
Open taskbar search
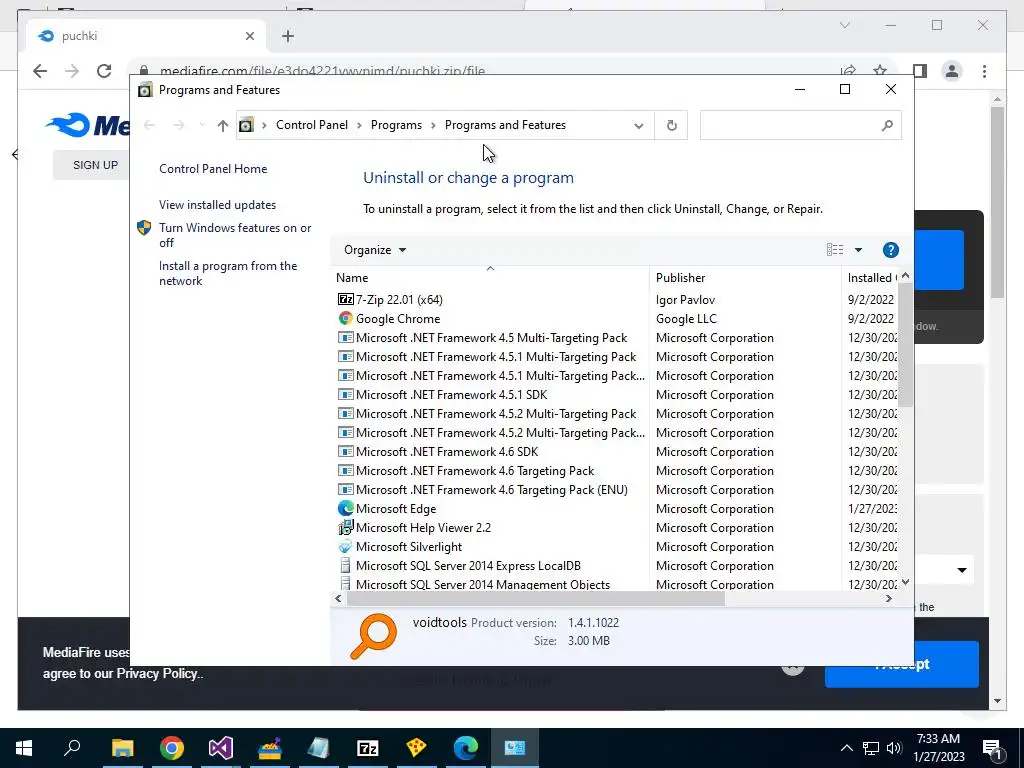tap(72, 748)
